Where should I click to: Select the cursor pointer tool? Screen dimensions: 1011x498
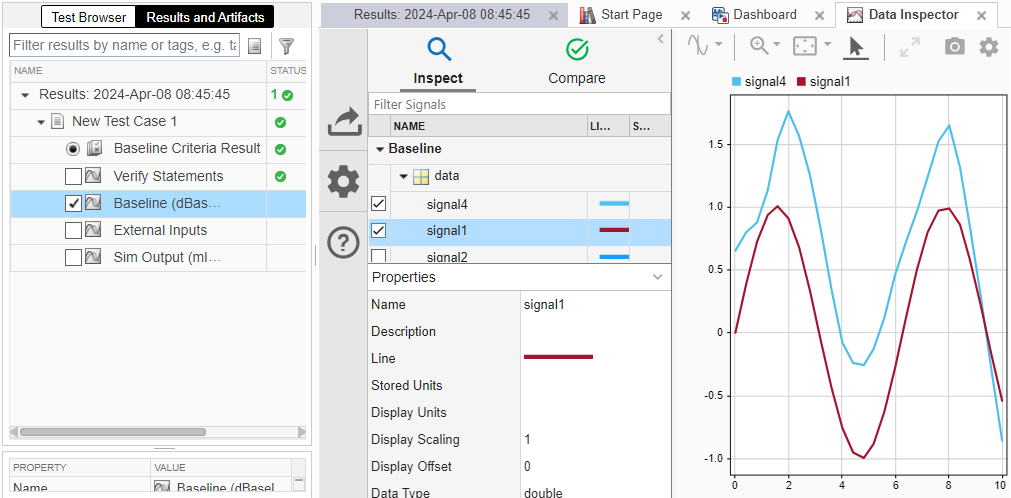point(856,46)
